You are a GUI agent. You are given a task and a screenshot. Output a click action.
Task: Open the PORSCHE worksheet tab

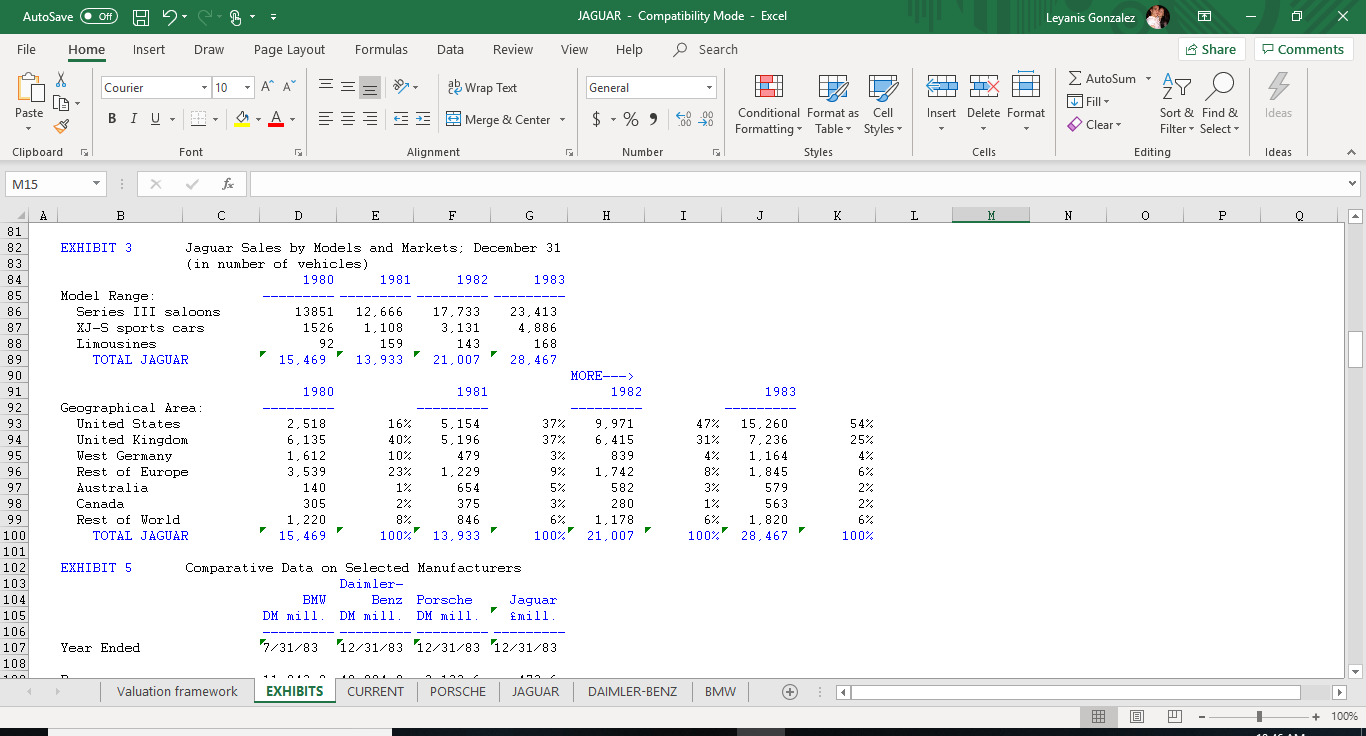(457, 691)
